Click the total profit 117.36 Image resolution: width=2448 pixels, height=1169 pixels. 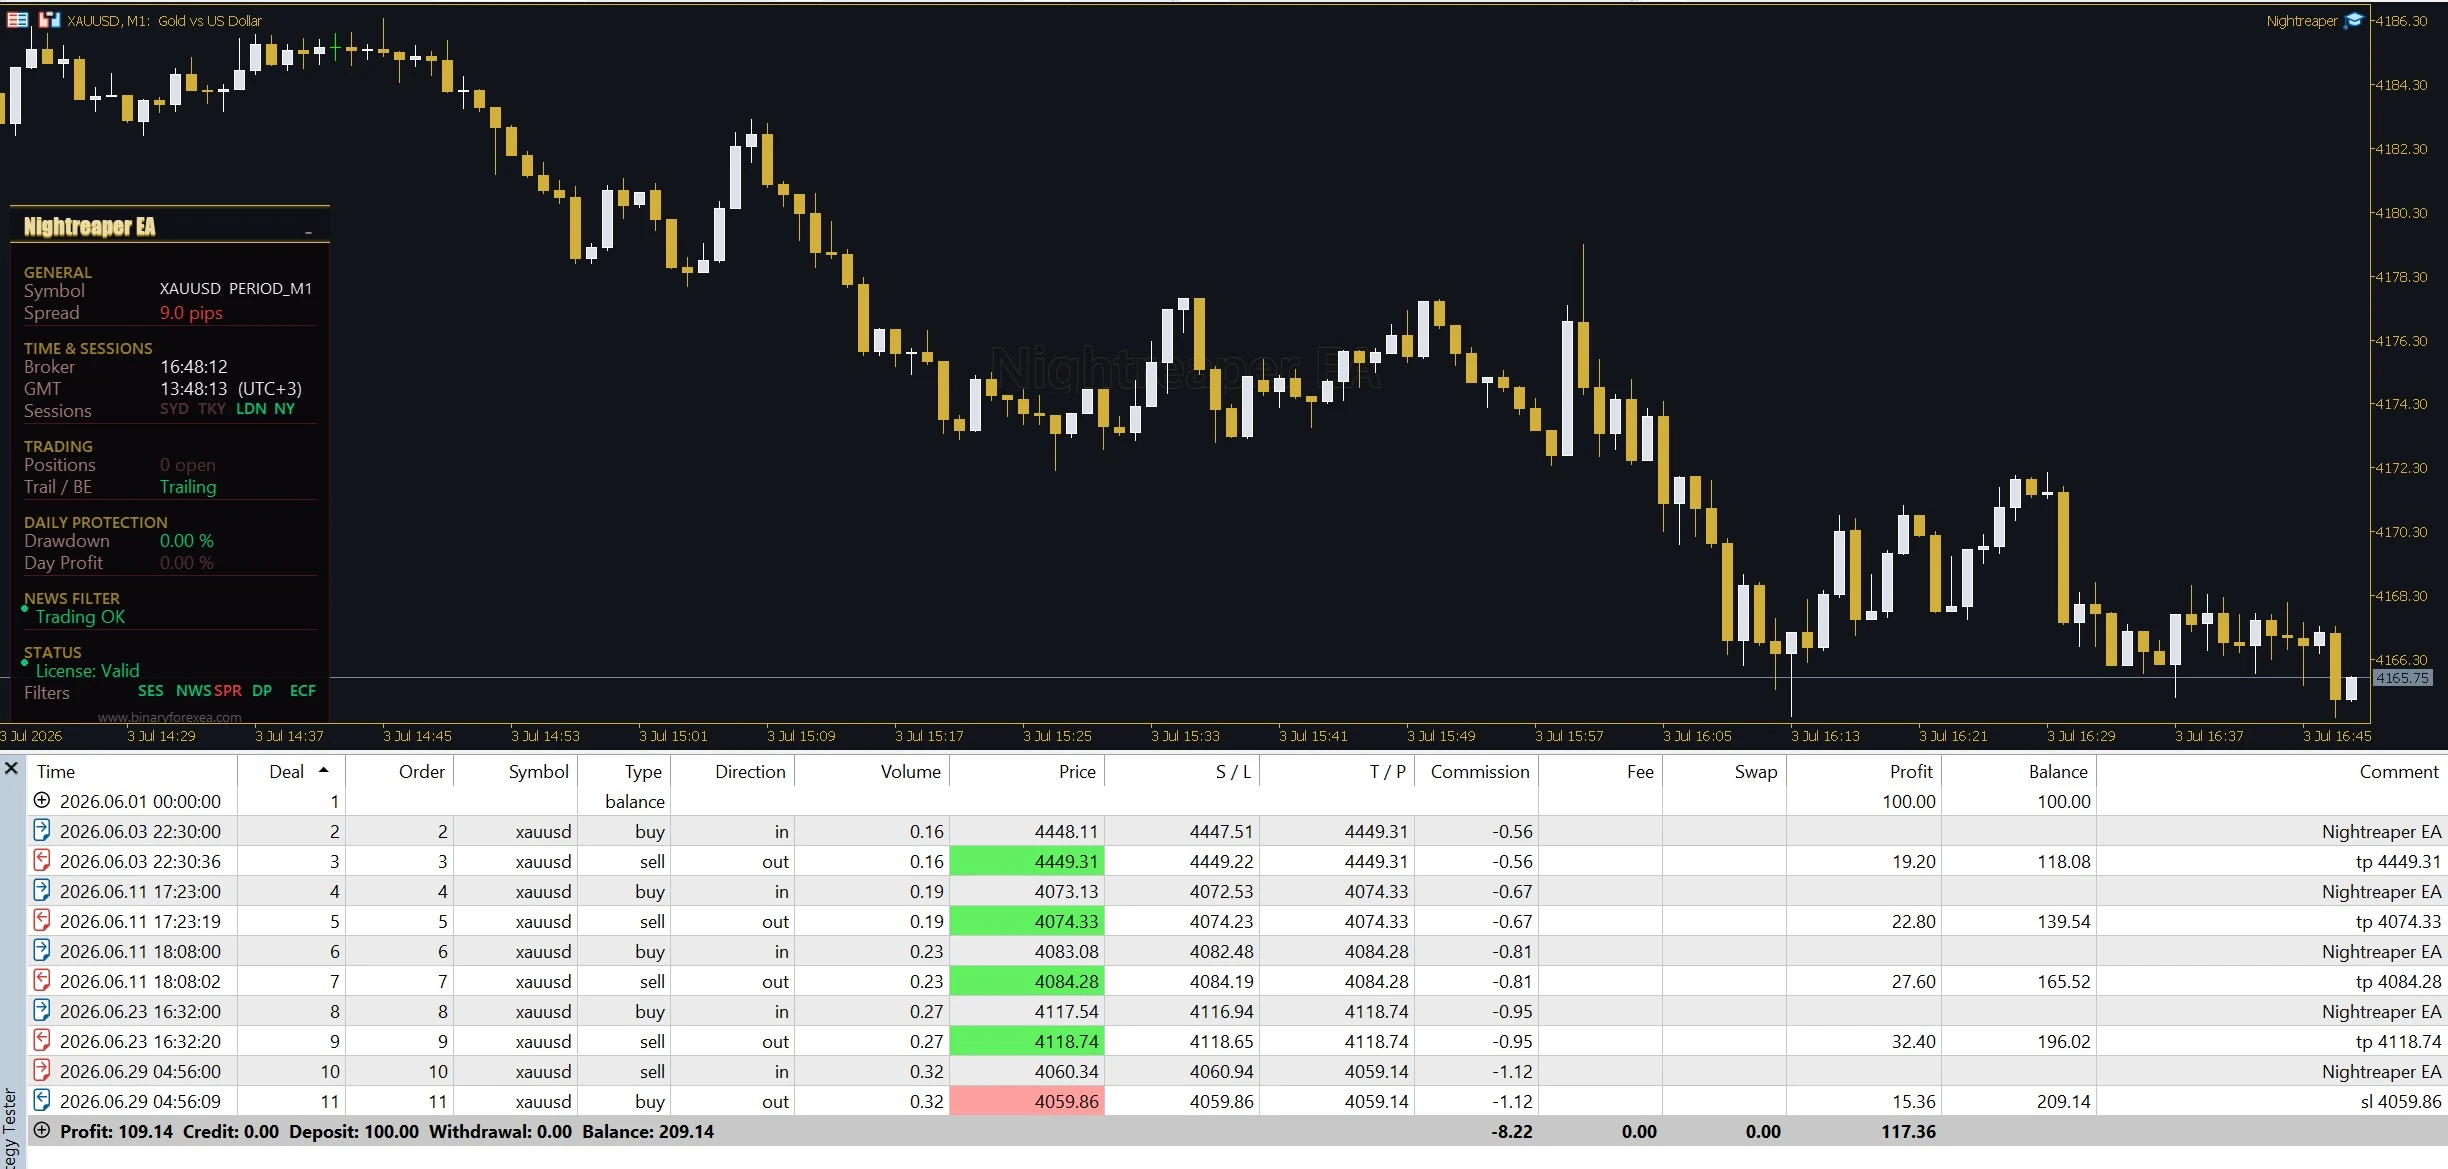pyautogui.click(x=1908, y=1131)
